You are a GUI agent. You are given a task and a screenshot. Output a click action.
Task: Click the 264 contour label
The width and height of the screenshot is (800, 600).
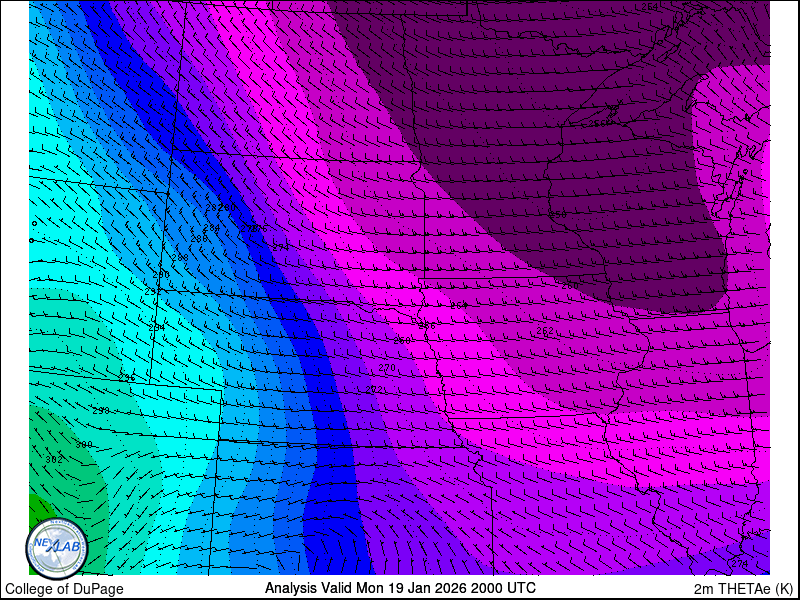pos(459,305)
